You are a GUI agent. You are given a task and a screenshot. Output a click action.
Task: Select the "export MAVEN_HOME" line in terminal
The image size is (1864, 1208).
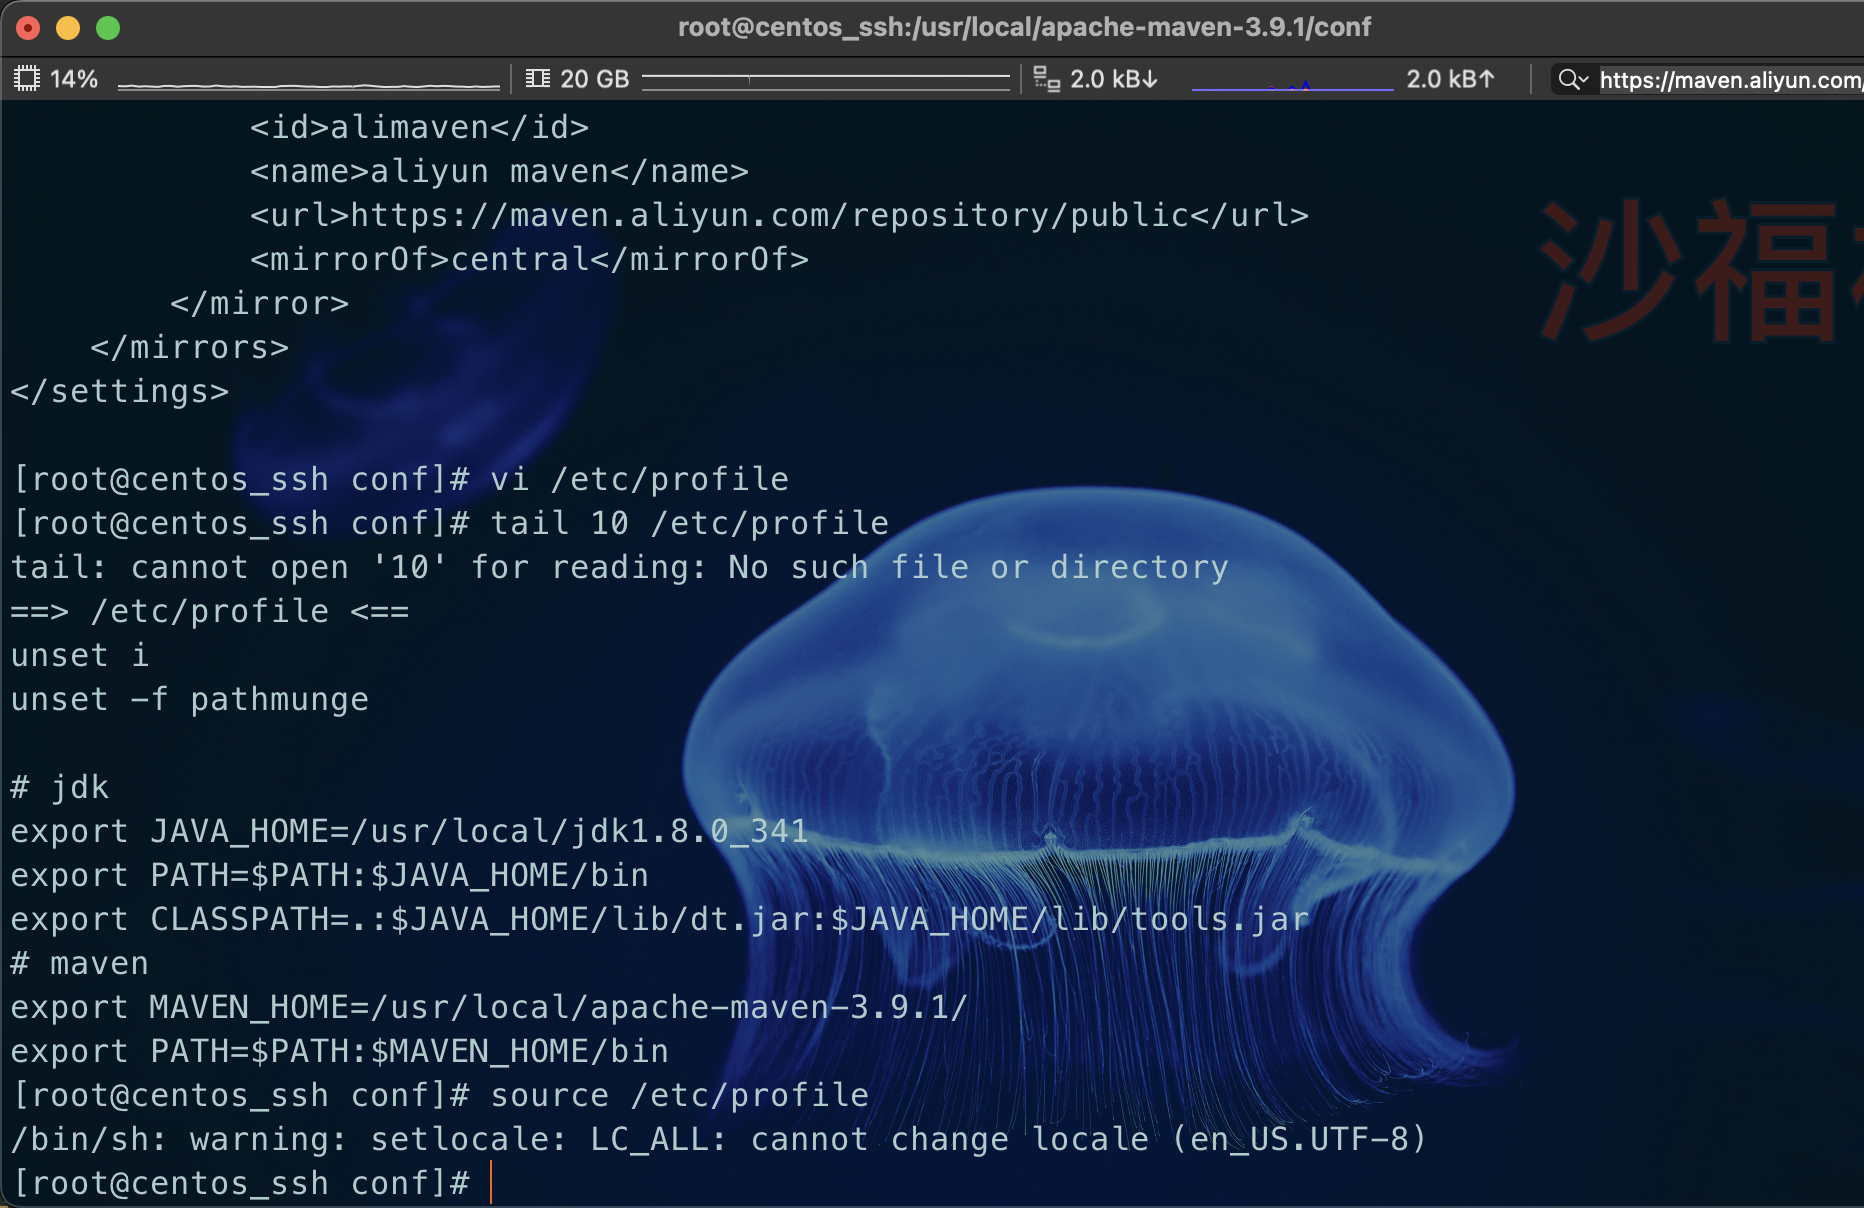tap(485, 1007)
